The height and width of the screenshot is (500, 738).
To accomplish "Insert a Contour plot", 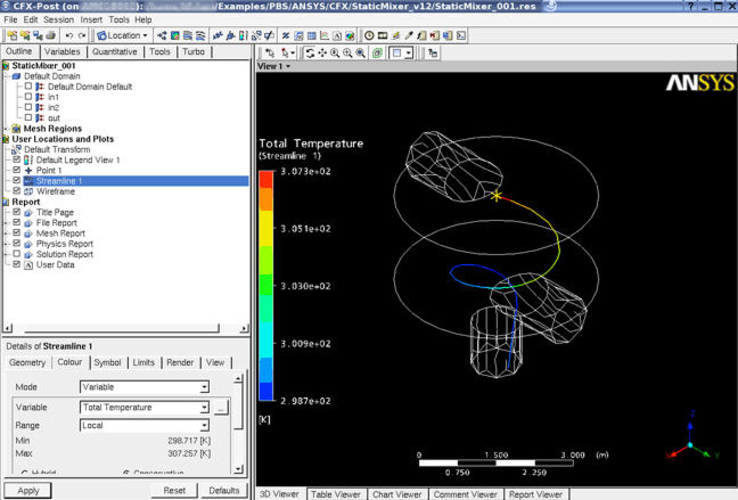I will [175, 35].
